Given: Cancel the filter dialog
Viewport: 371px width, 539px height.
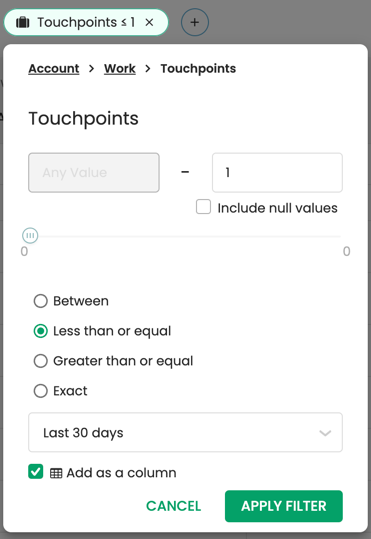Looking at the screenshot, I should pyautogui.click(x=173, y=506).
